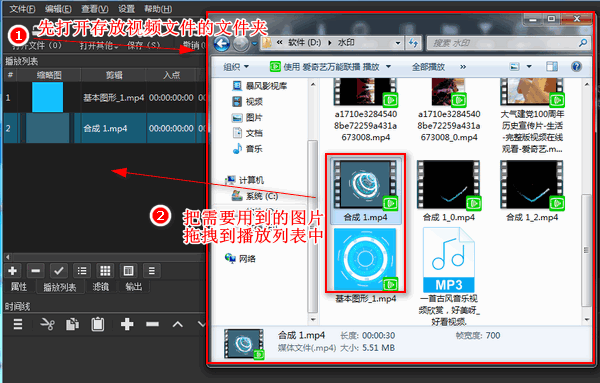
Task: Click the Explorer back navigation arrow
Action: 222,44
